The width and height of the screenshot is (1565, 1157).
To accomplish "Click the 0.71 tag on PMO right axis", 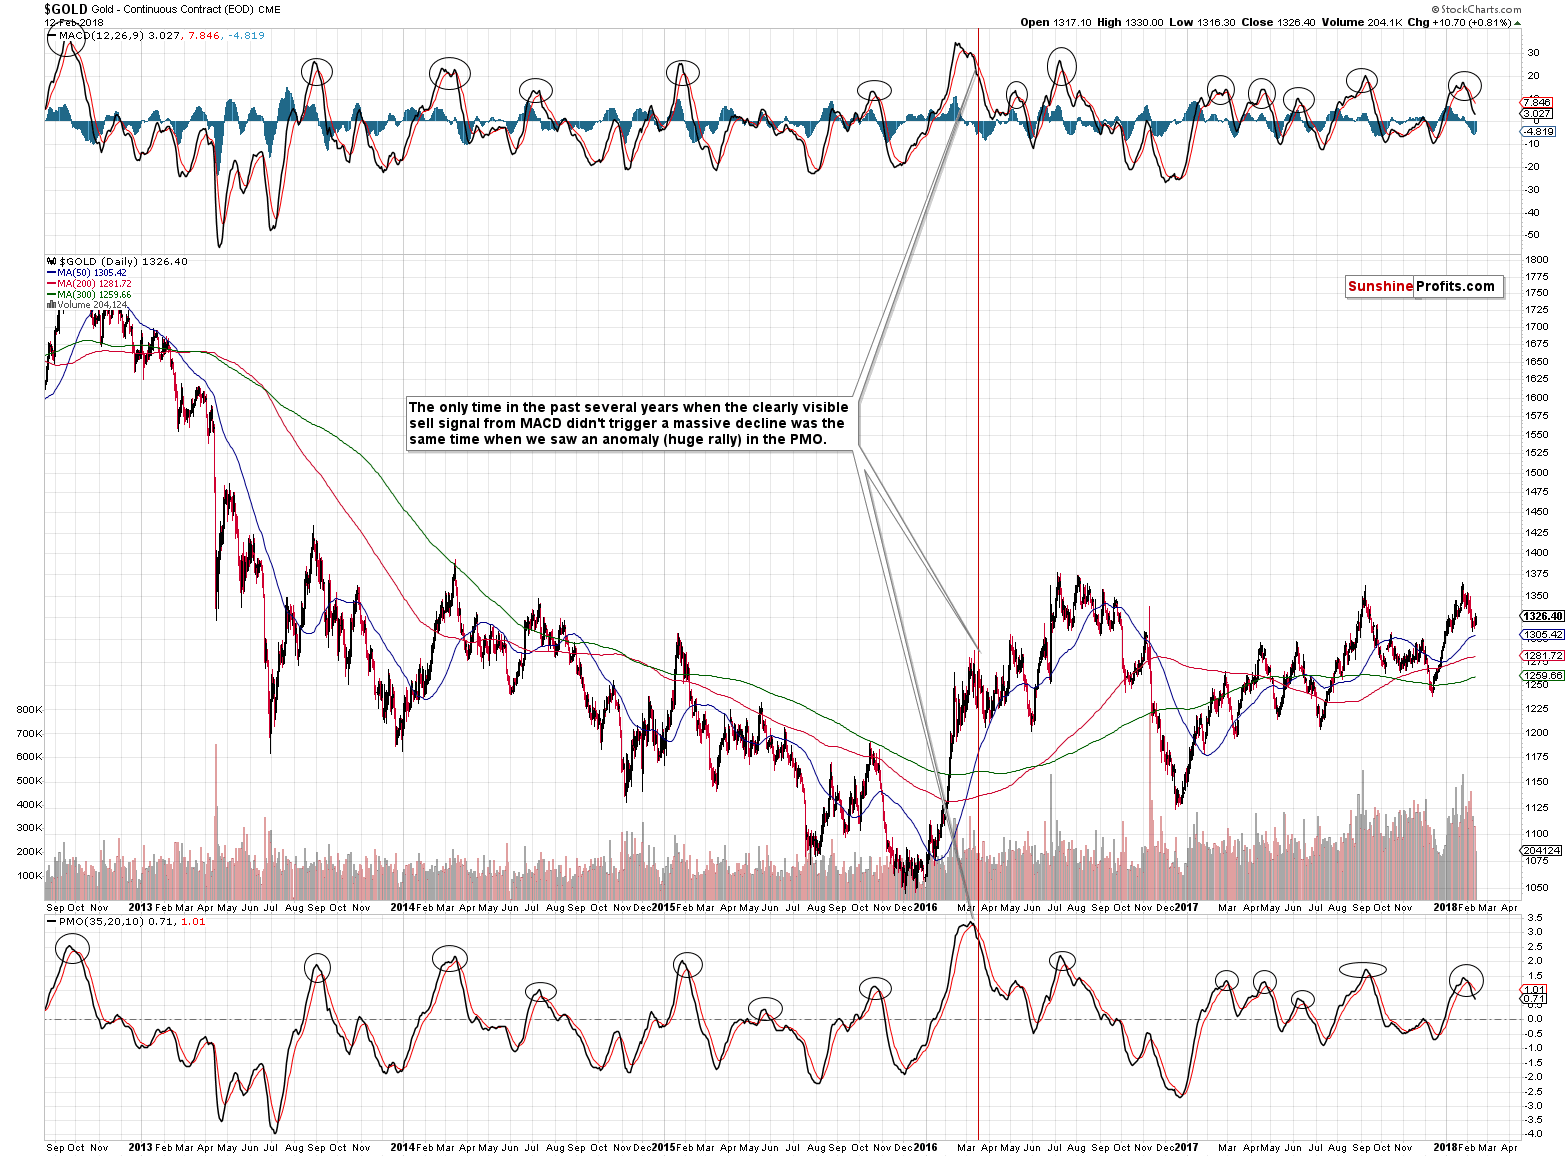I will pyautogui.click(x=1534, y=999).
